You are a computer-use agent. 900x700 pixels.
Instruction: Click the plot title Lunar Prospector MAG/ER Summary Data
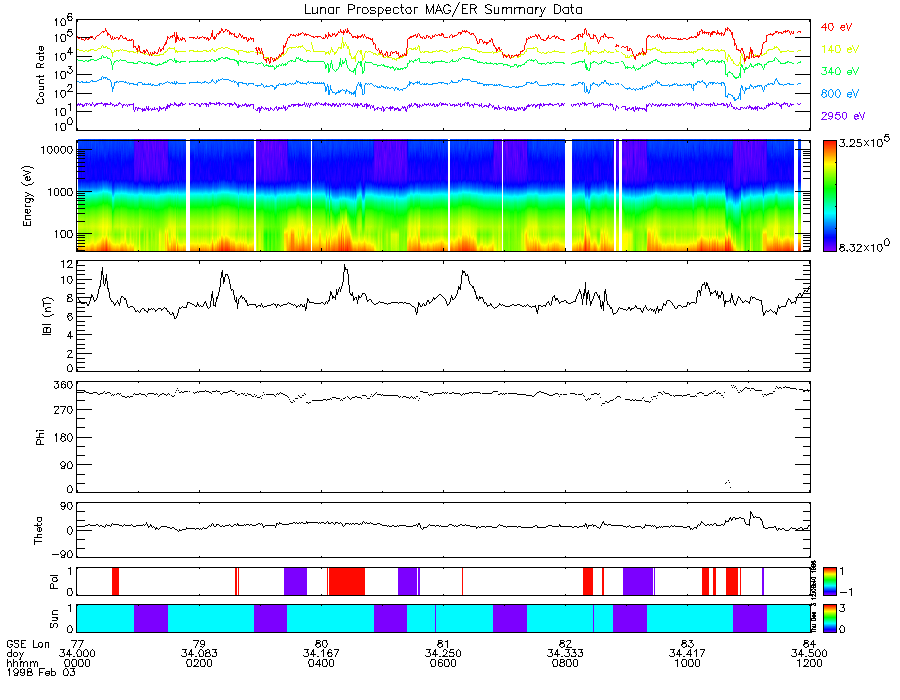pos(443,10)
